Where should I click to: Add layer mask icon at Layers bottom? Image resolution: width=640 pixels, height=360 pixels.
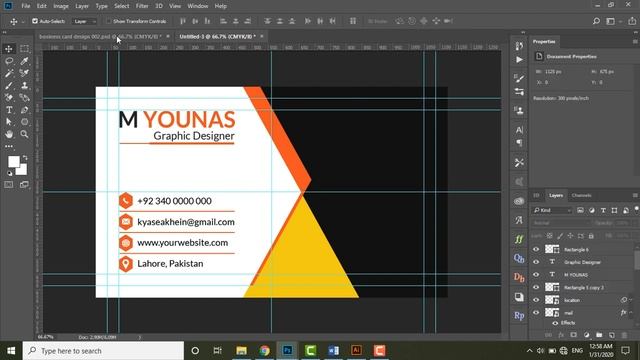pos(573,335)
